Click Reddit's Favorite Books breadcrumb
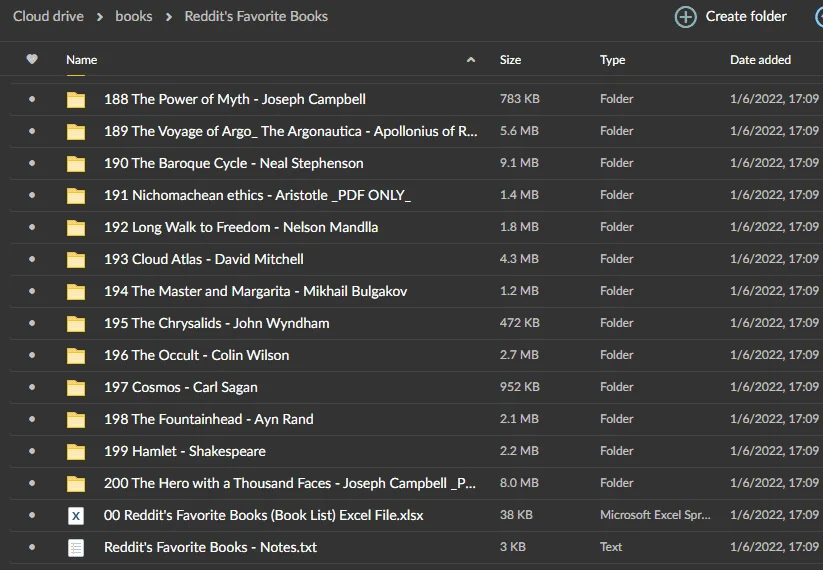The height and width of the screenshot is (570, 823). pos(256,16)
